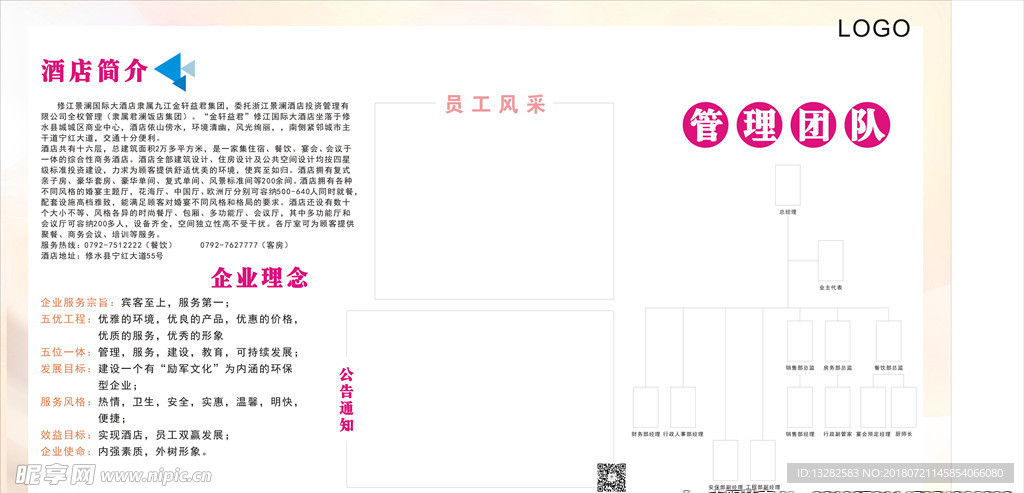Click the label 发展目标：

click(68, 369)
